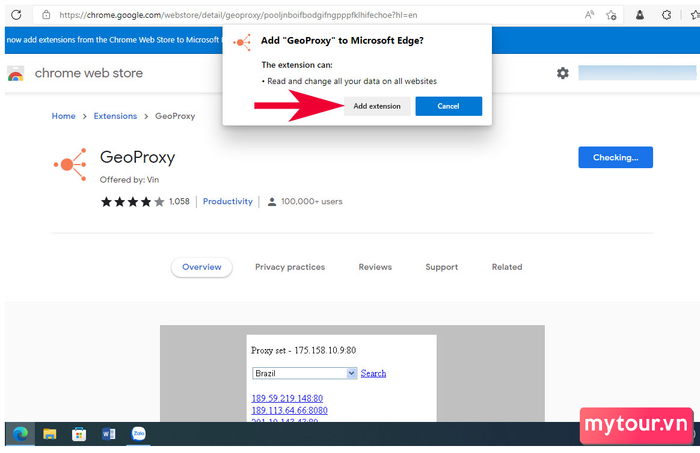
Task: Click Cancel in the GeoProxy dialog
Action: [x=448, y=106]
